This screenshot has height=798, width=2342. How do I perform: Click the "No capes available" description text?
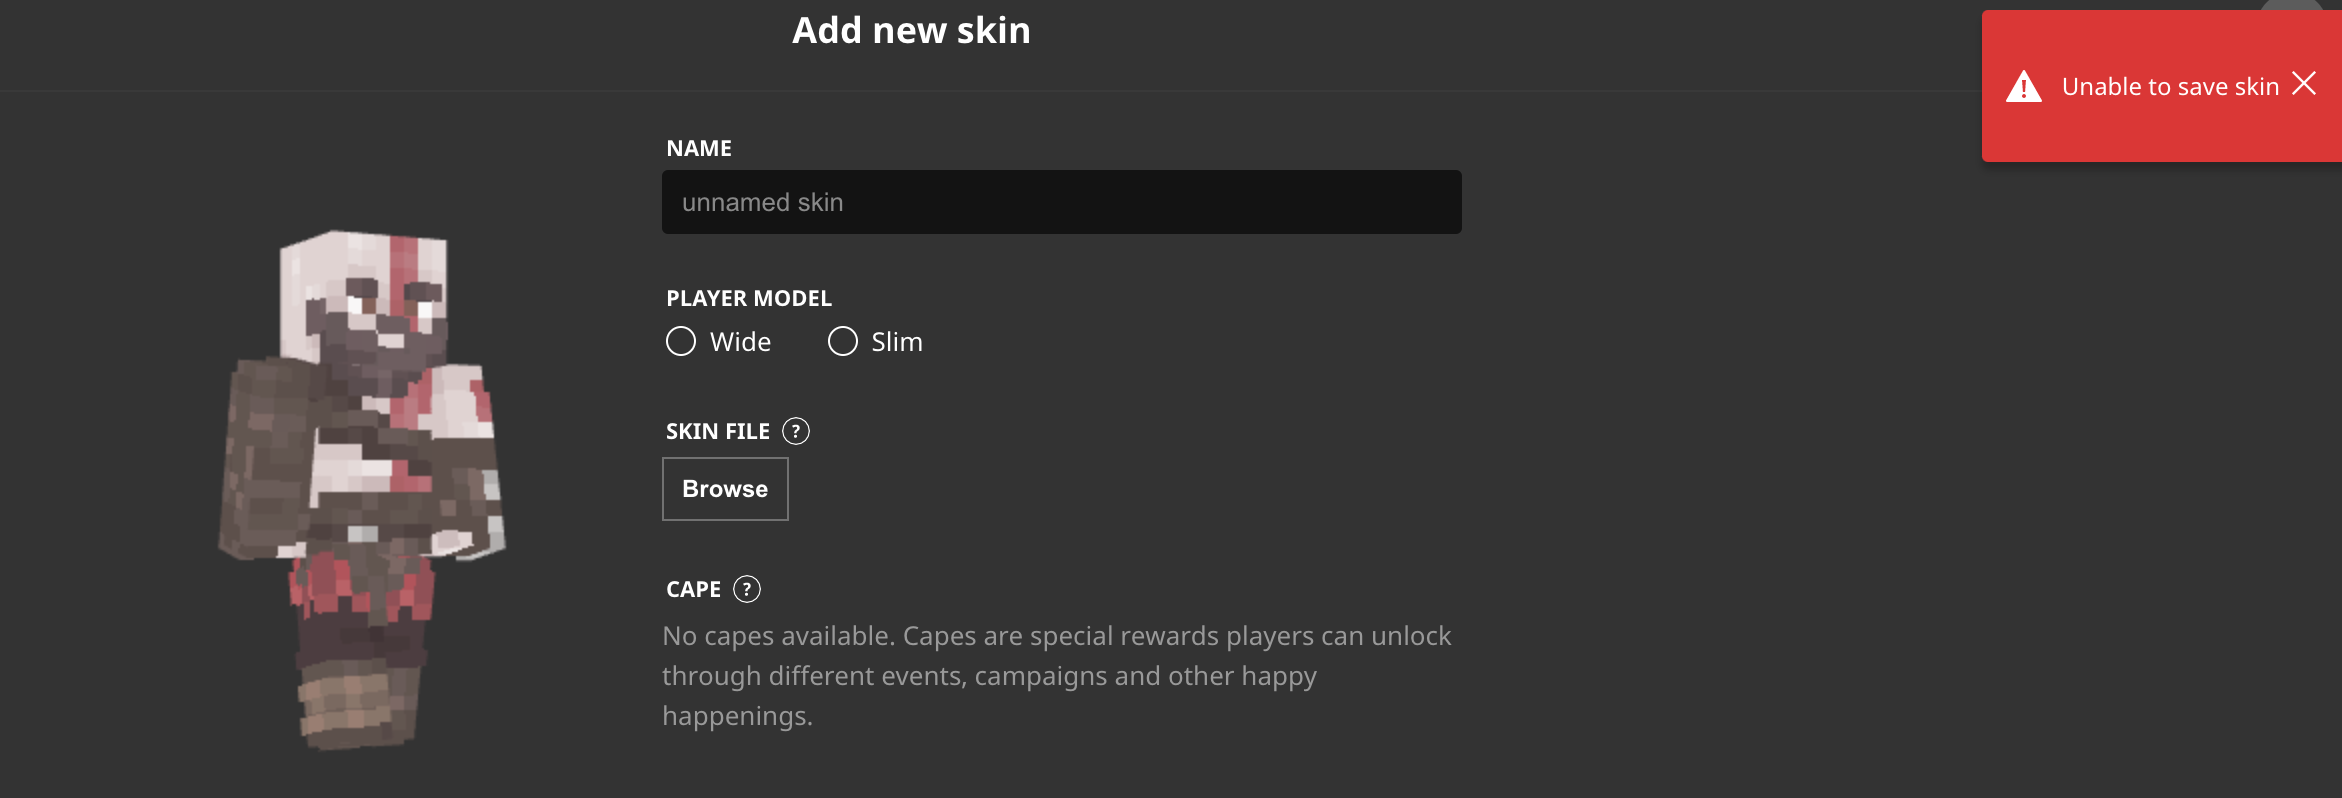(1056, 676)
